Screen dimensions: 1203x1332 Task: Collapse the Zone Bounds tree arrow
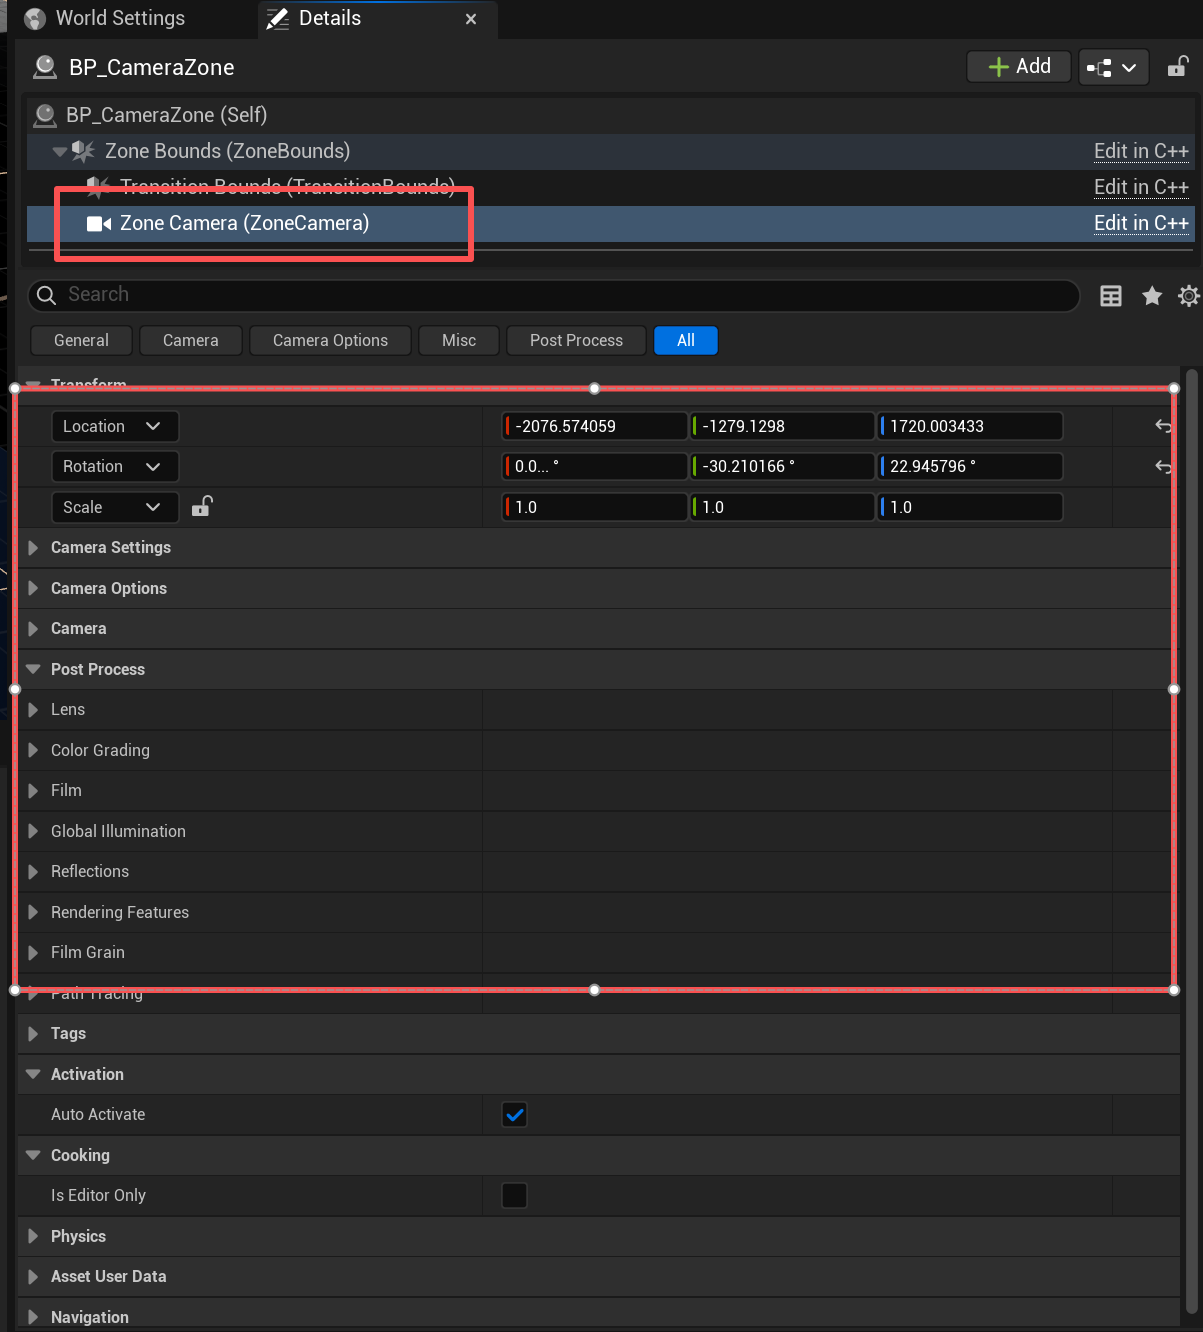pyautogui.click(x=60, y=152)
